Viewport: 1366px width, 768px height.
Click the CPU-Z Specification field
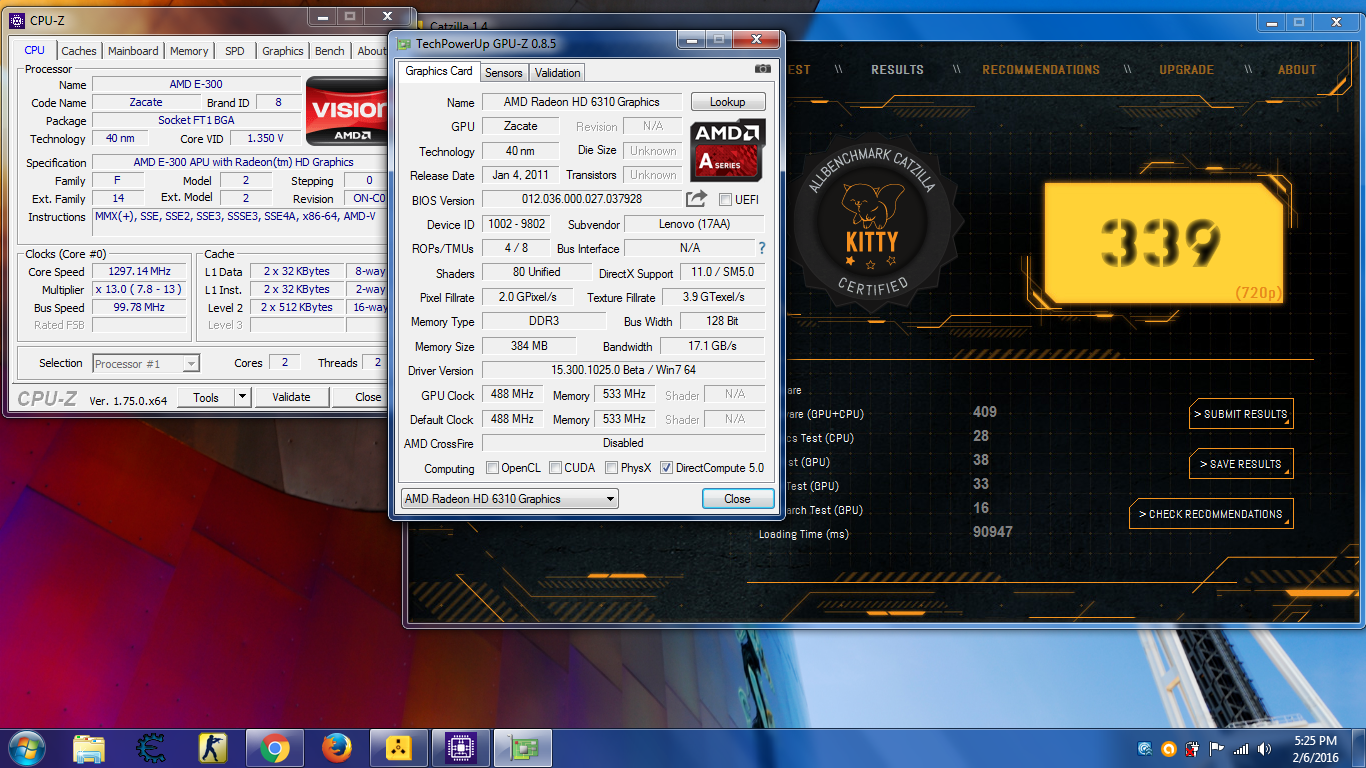point(240,162)
